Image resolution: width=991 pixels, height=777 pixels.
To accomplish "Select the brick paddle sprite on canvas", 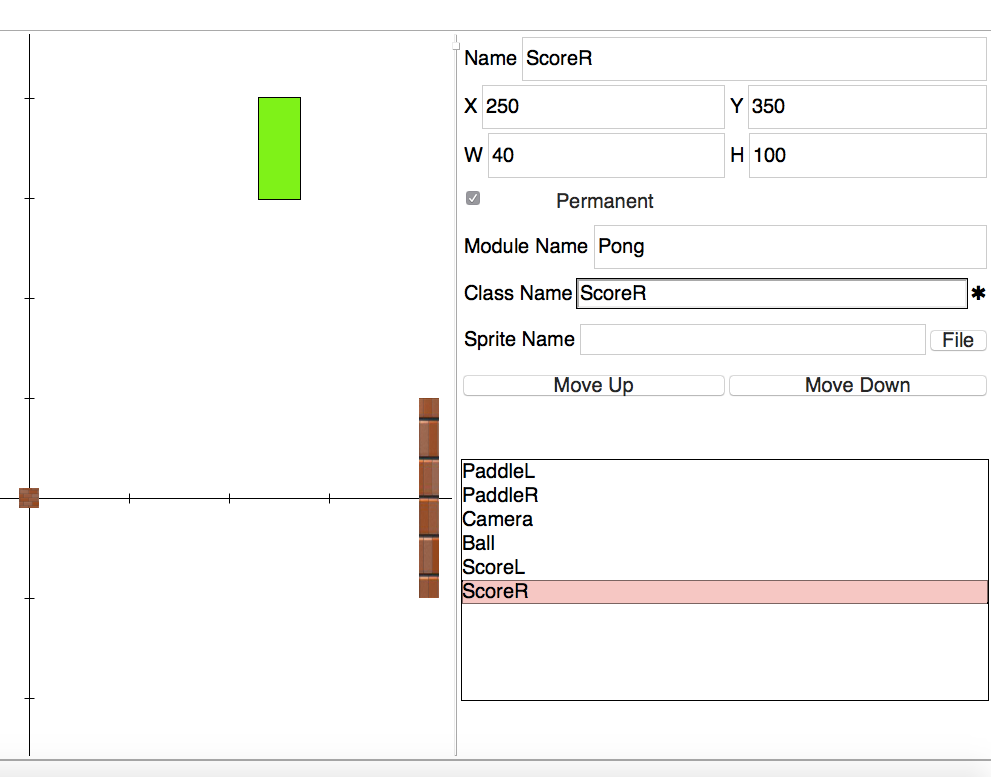I will 429,497.
